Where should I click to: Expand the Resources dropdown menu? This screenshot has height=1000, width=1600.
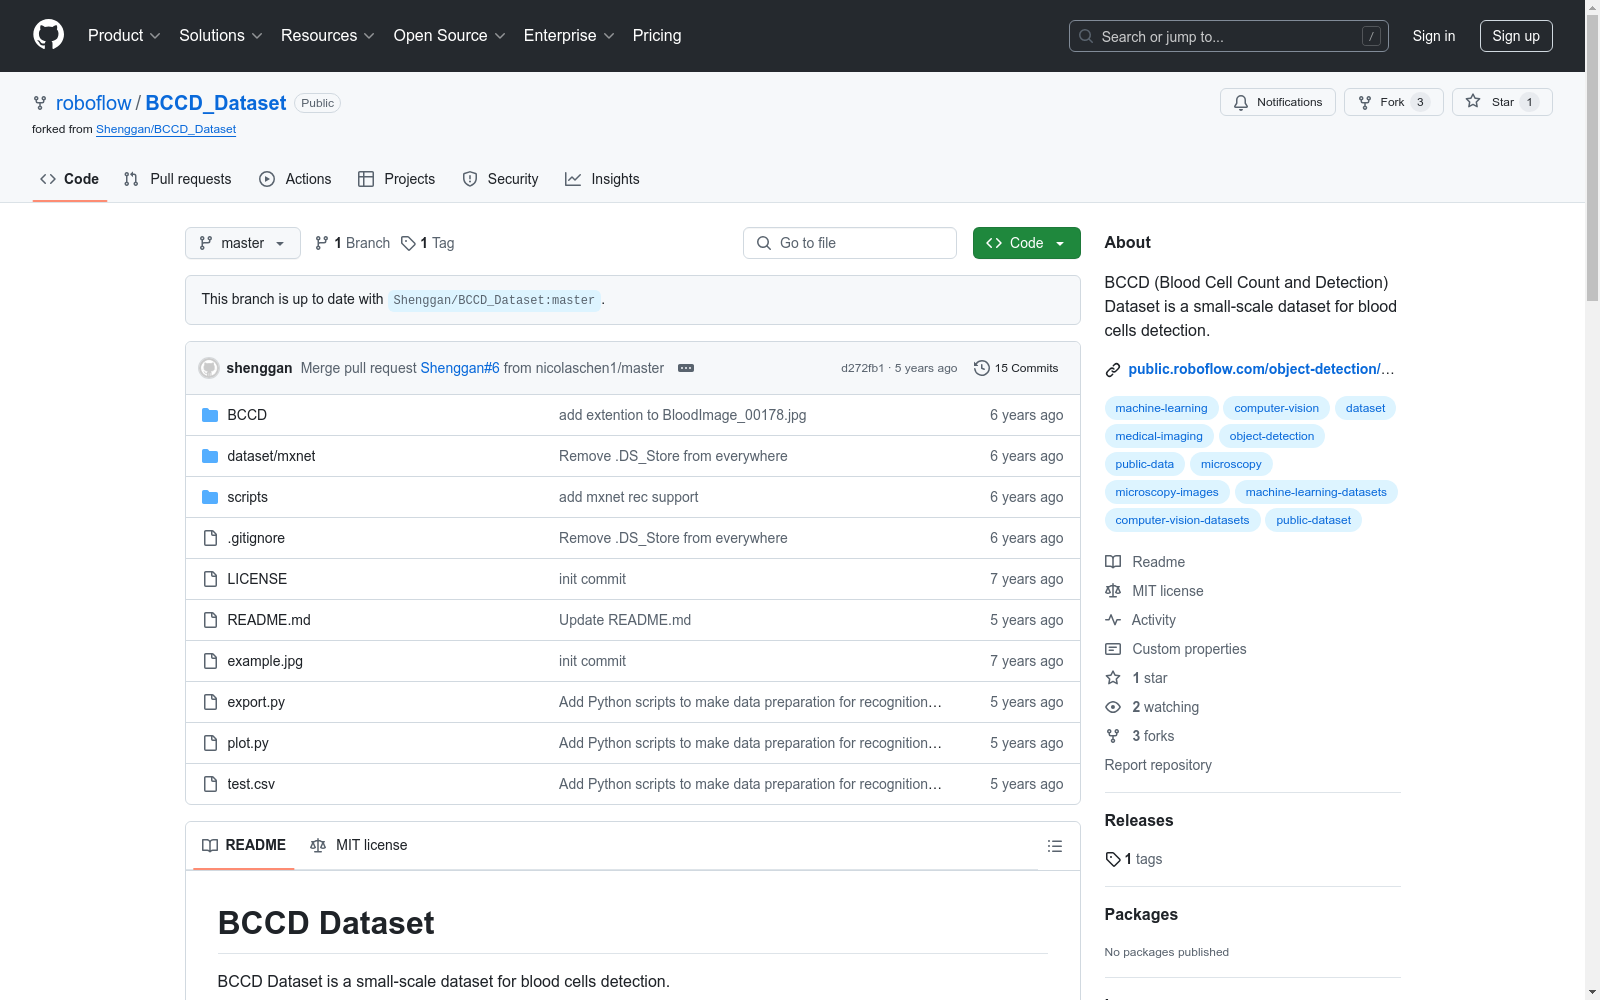(x=328, y=36)
